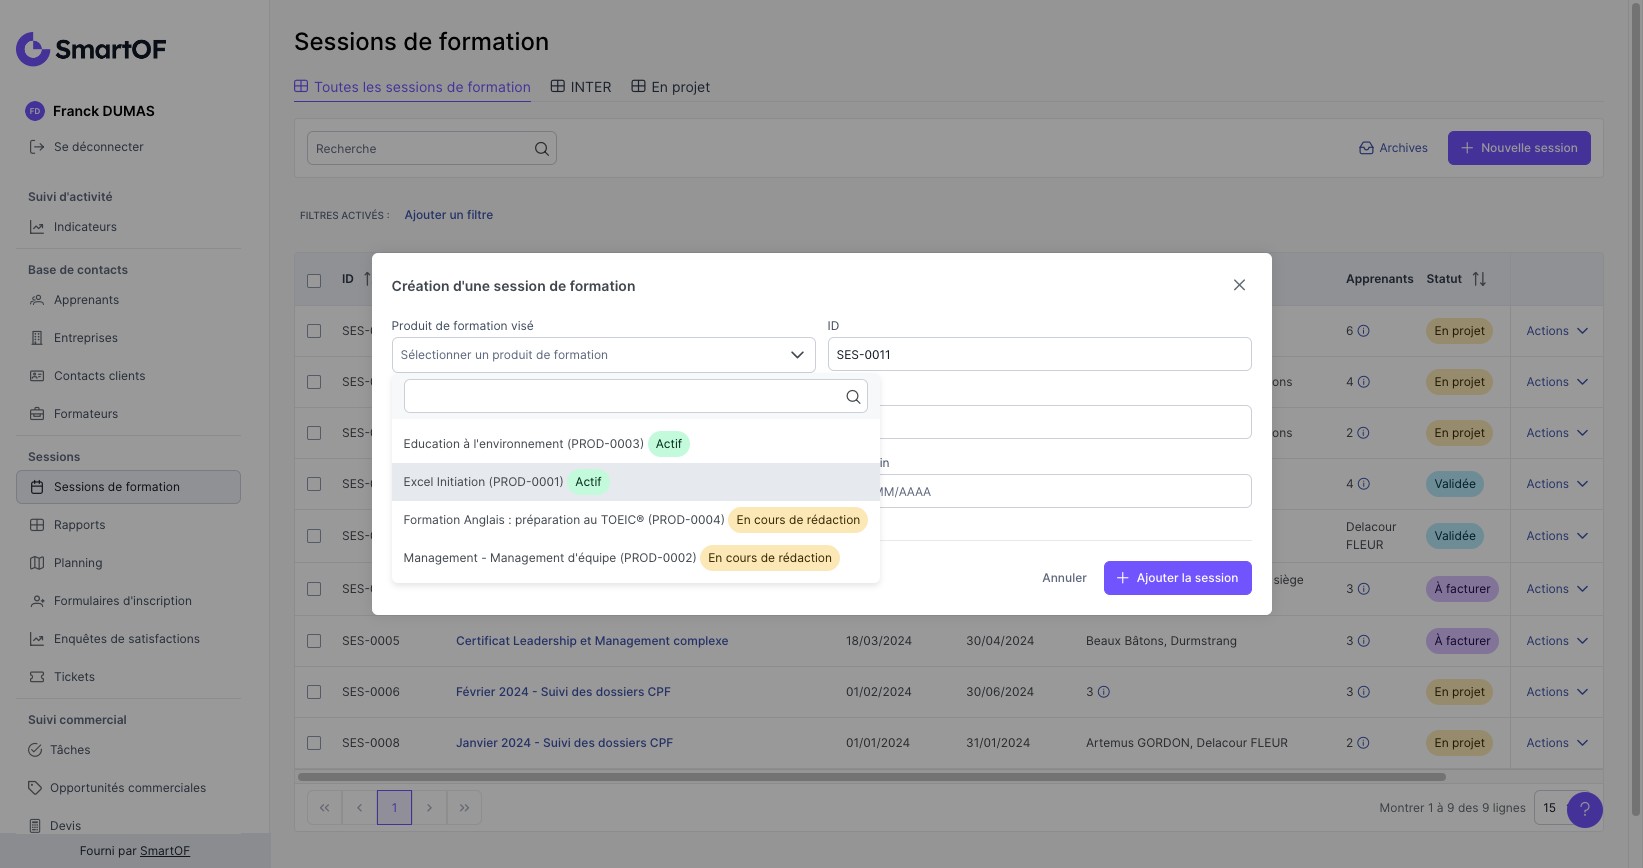
Task: Open the help question mark bubble
Action: (x=1584, y=809)
